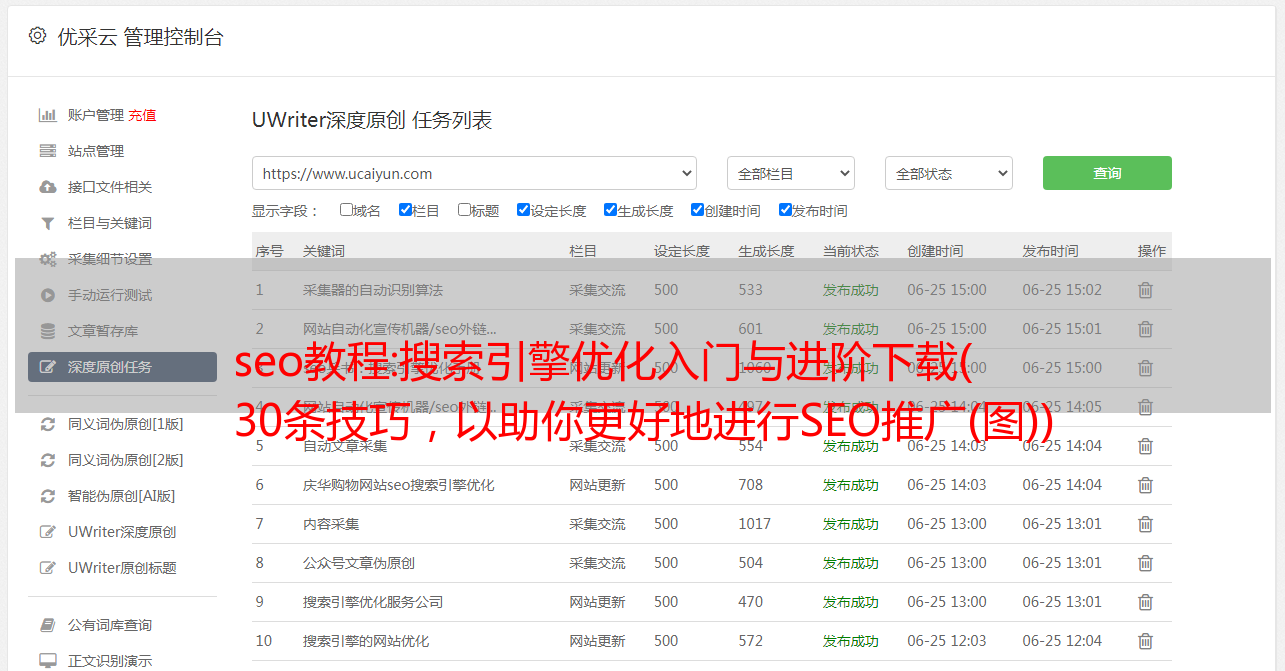
Task: Click keyword 搜索引擎的网站优化
Action: [x=366, y=641]
